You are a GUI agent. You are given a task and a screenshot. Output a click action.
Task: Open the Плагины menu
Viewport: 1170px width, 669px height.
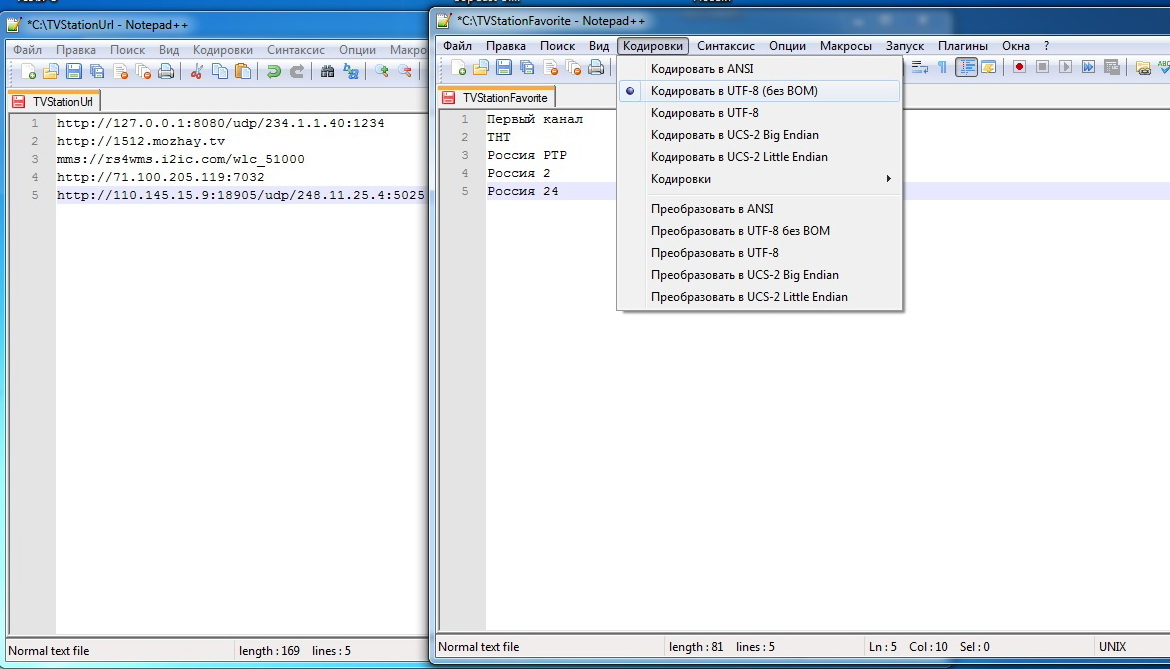[963, 46]
